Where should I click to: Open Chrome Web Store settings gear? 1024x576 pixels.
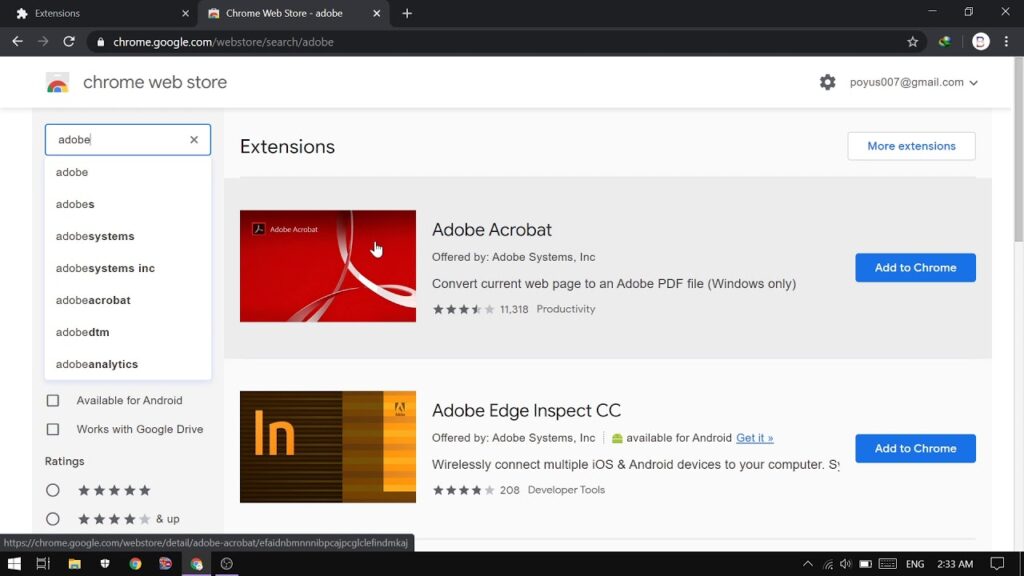(x=827, y=82)
